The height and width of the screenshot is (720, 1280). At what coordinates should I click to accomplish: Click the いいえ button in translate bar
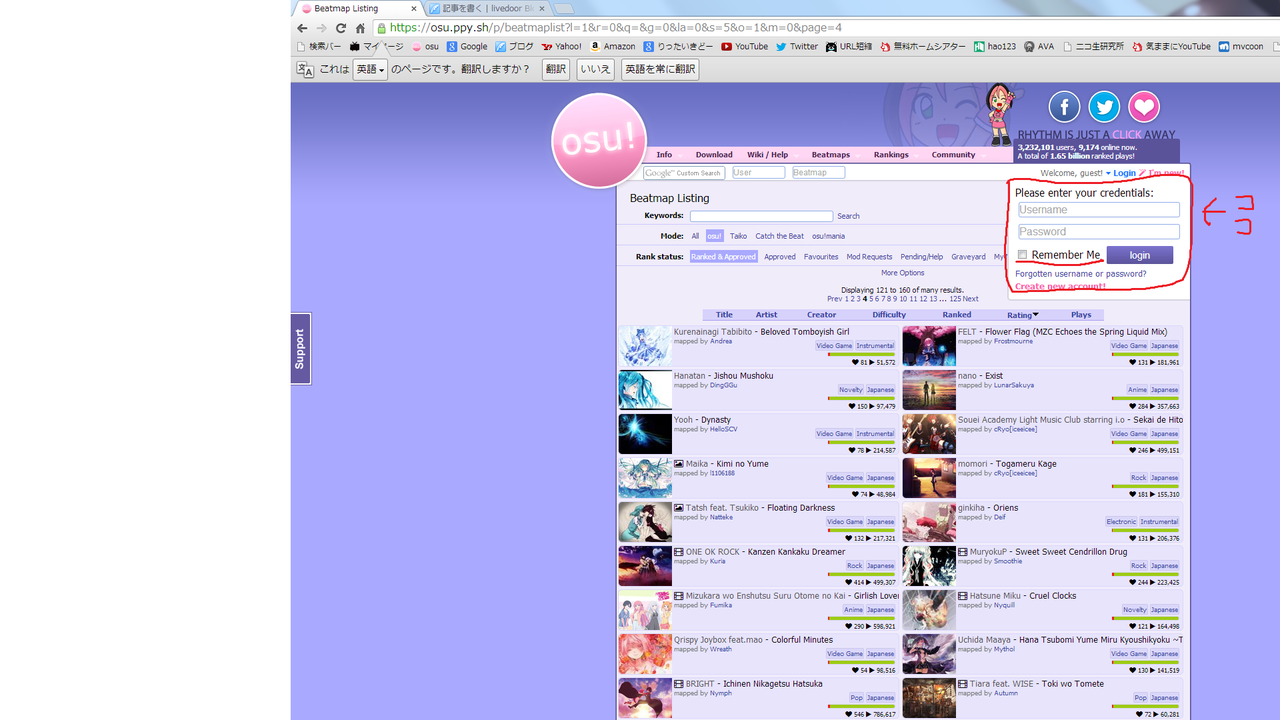pyautogui.click(x=595, y=70)
